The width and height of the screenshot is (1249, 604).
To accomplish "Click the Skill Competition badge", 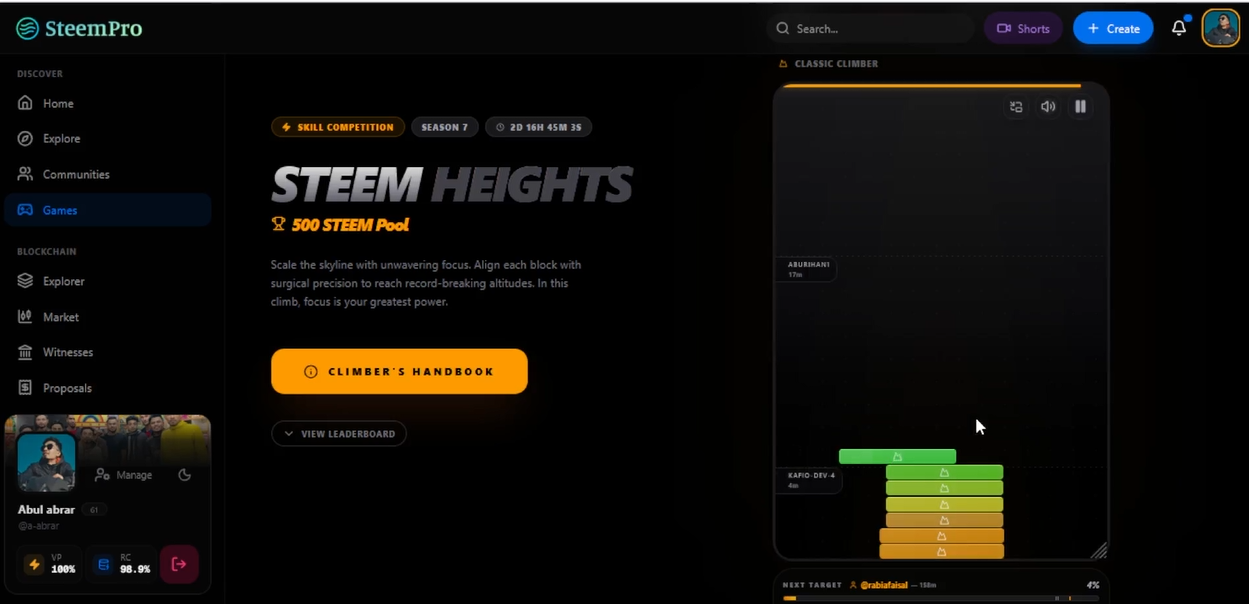I will click(338, 127).
